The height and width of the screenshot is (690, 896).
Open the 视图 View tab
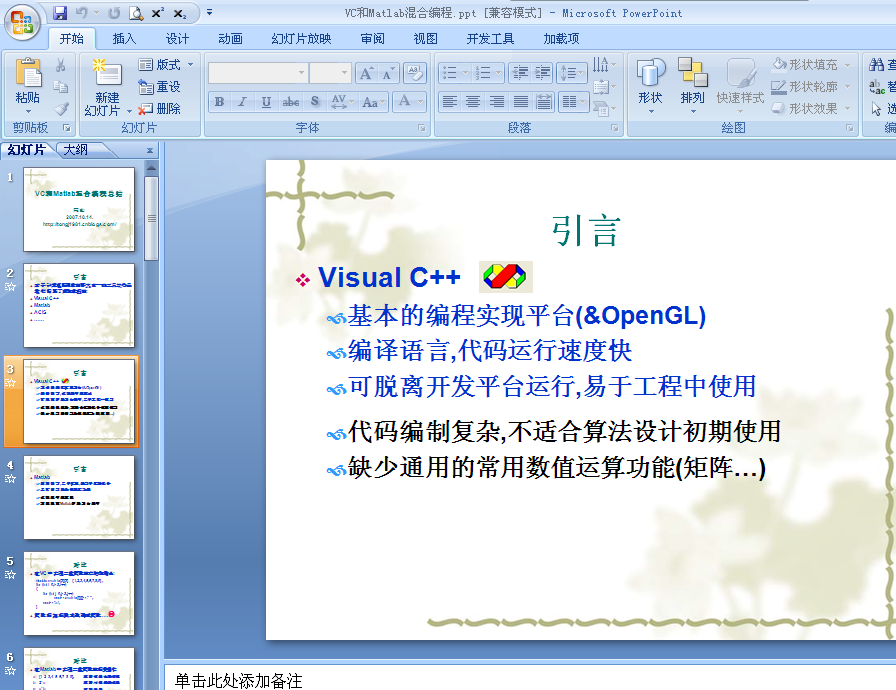click(426, 39)
